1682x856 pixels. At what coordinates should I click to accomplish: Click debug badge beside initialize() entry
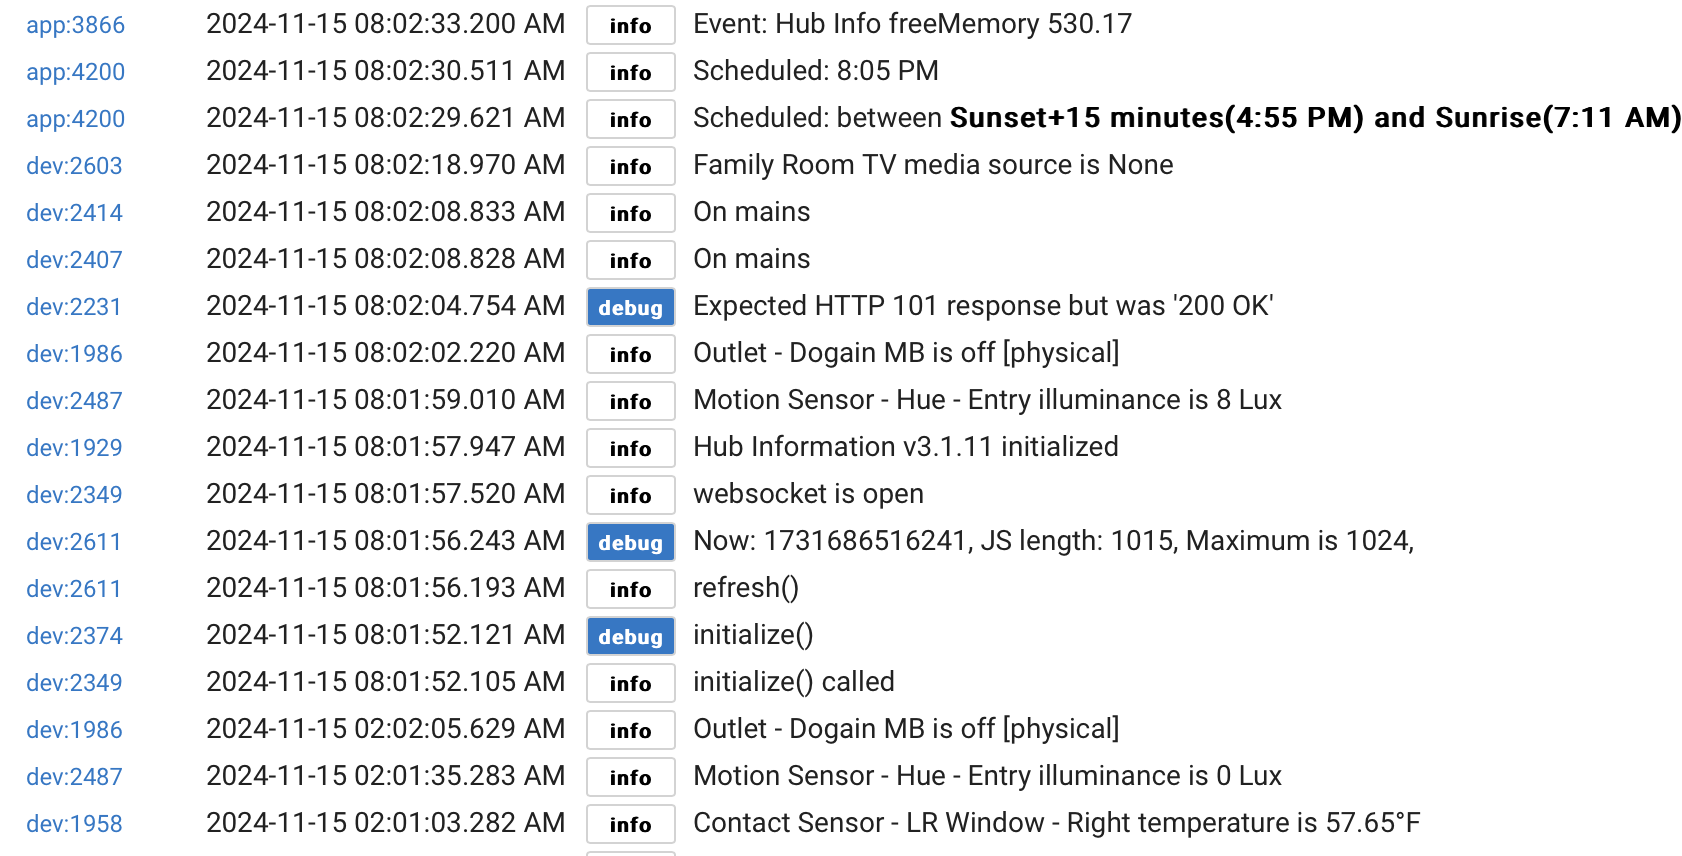pyautogui.click(x=630, y=636)
